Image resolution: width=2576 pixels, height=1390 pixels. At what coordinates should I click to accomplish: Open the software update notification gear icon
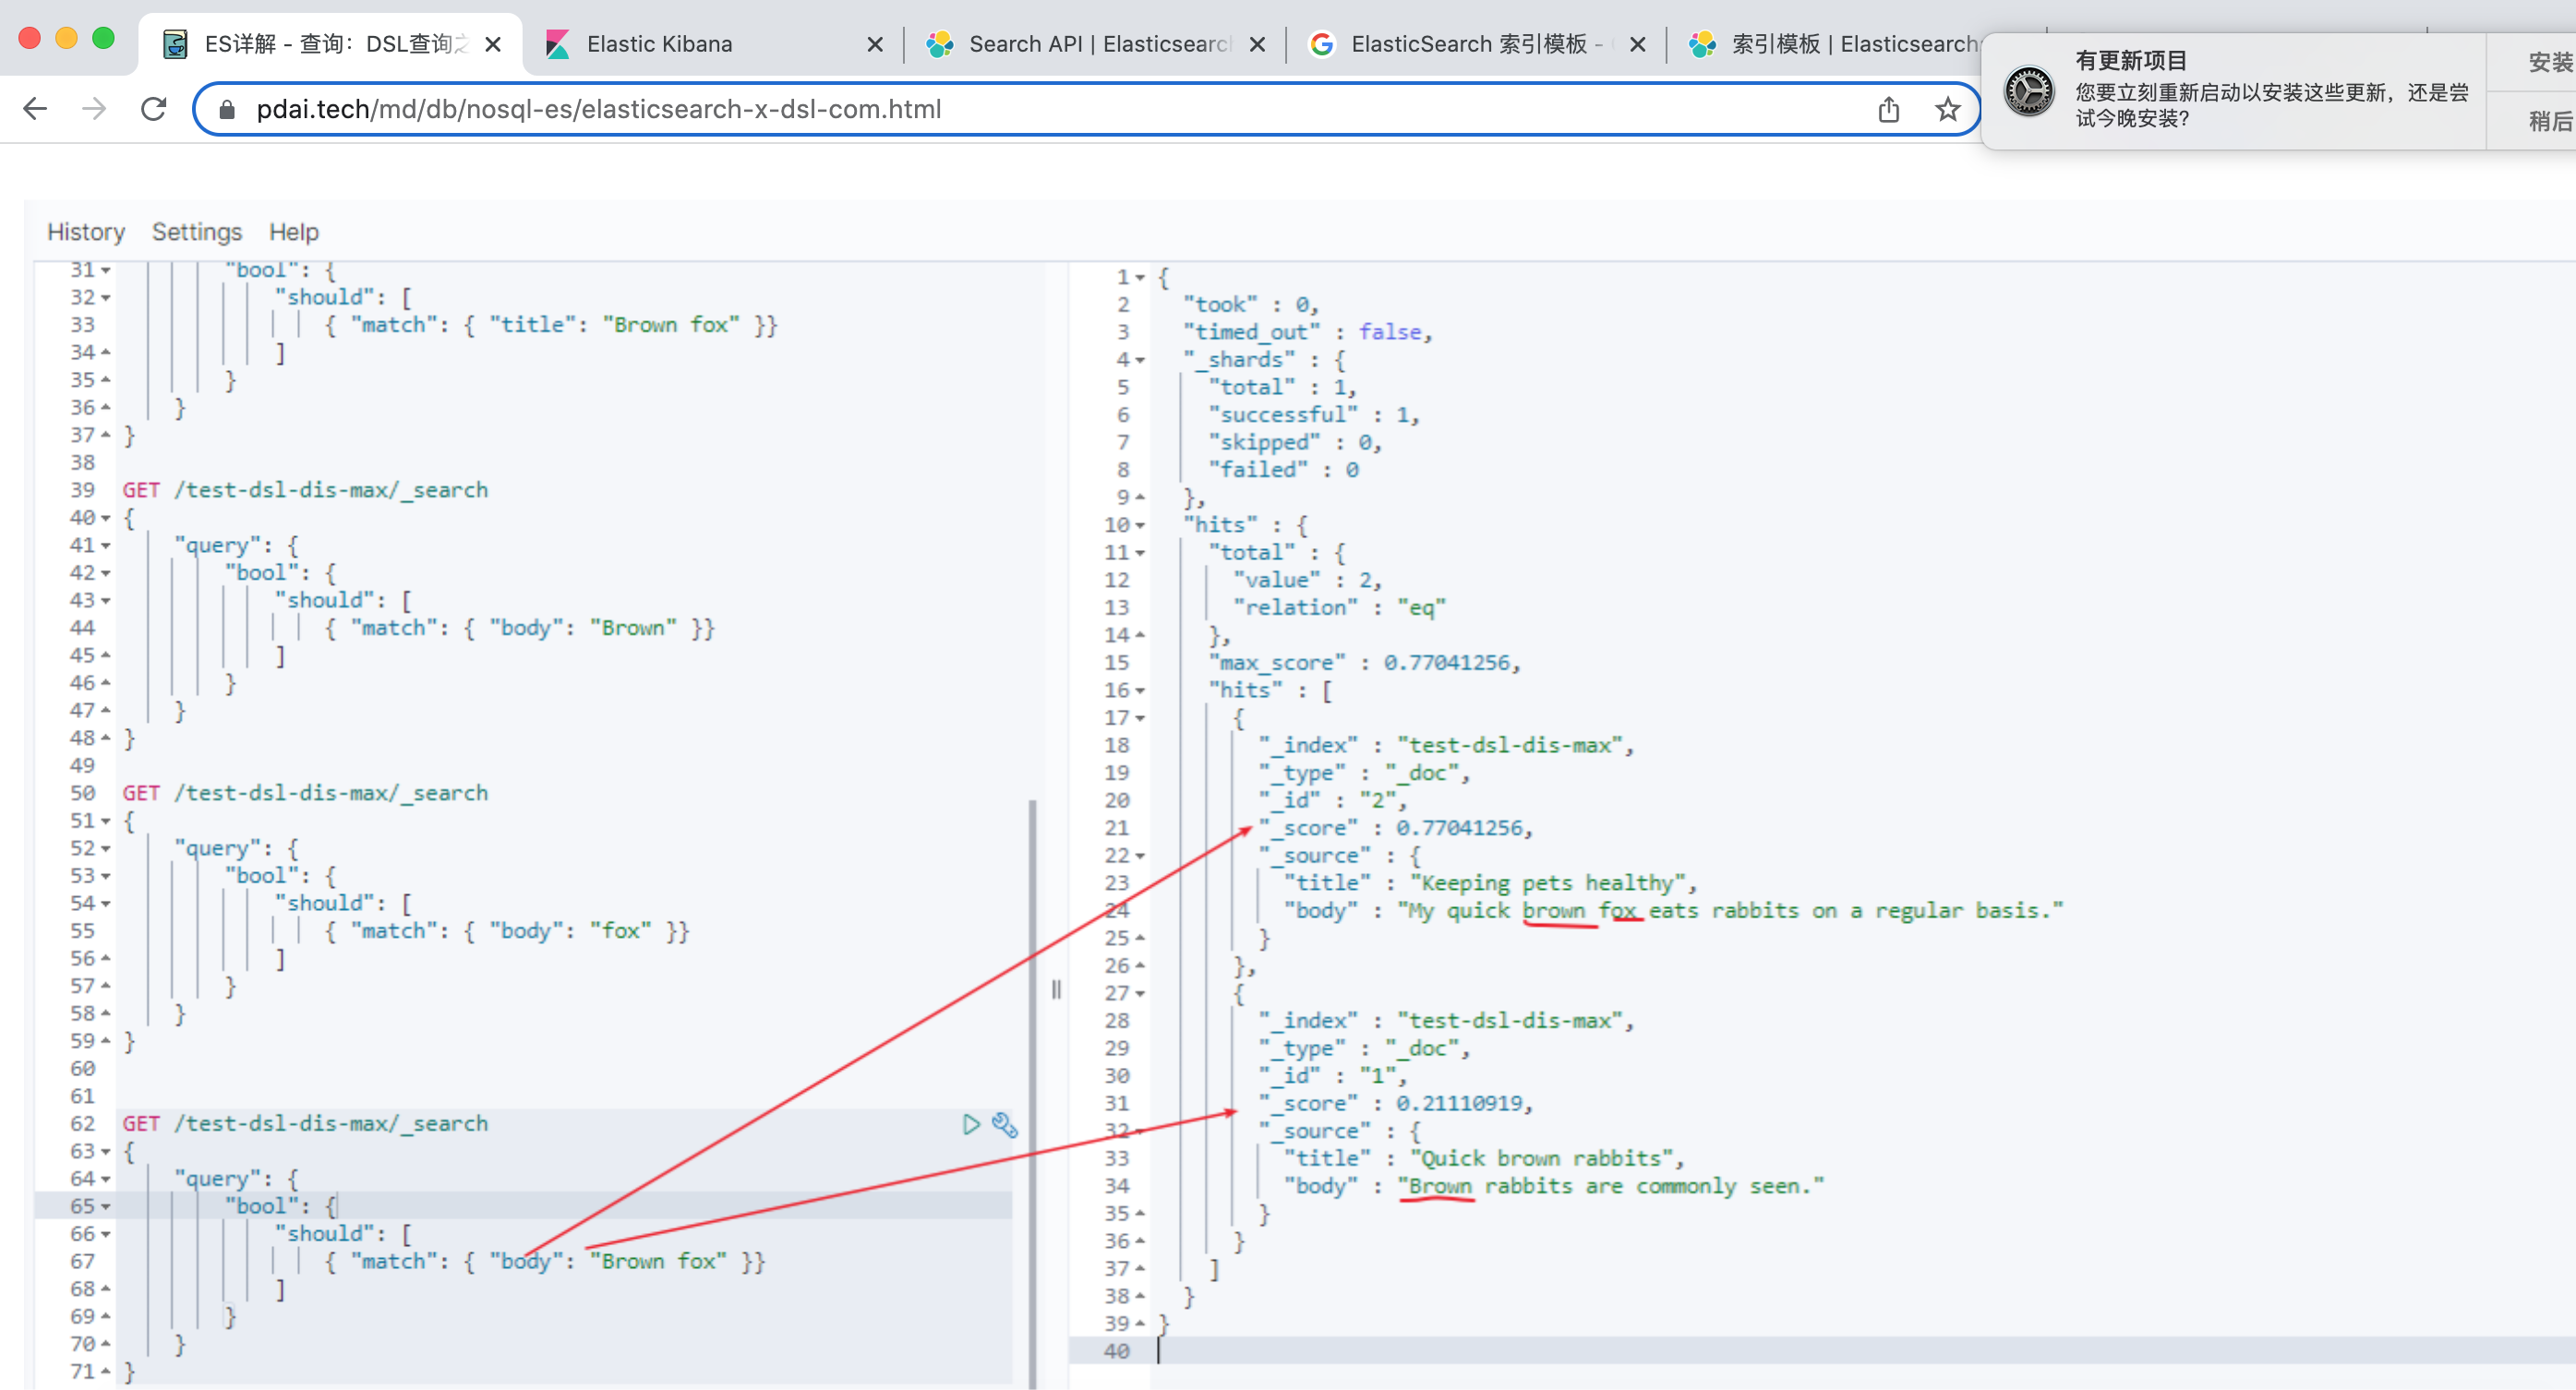click(2029, 91)
